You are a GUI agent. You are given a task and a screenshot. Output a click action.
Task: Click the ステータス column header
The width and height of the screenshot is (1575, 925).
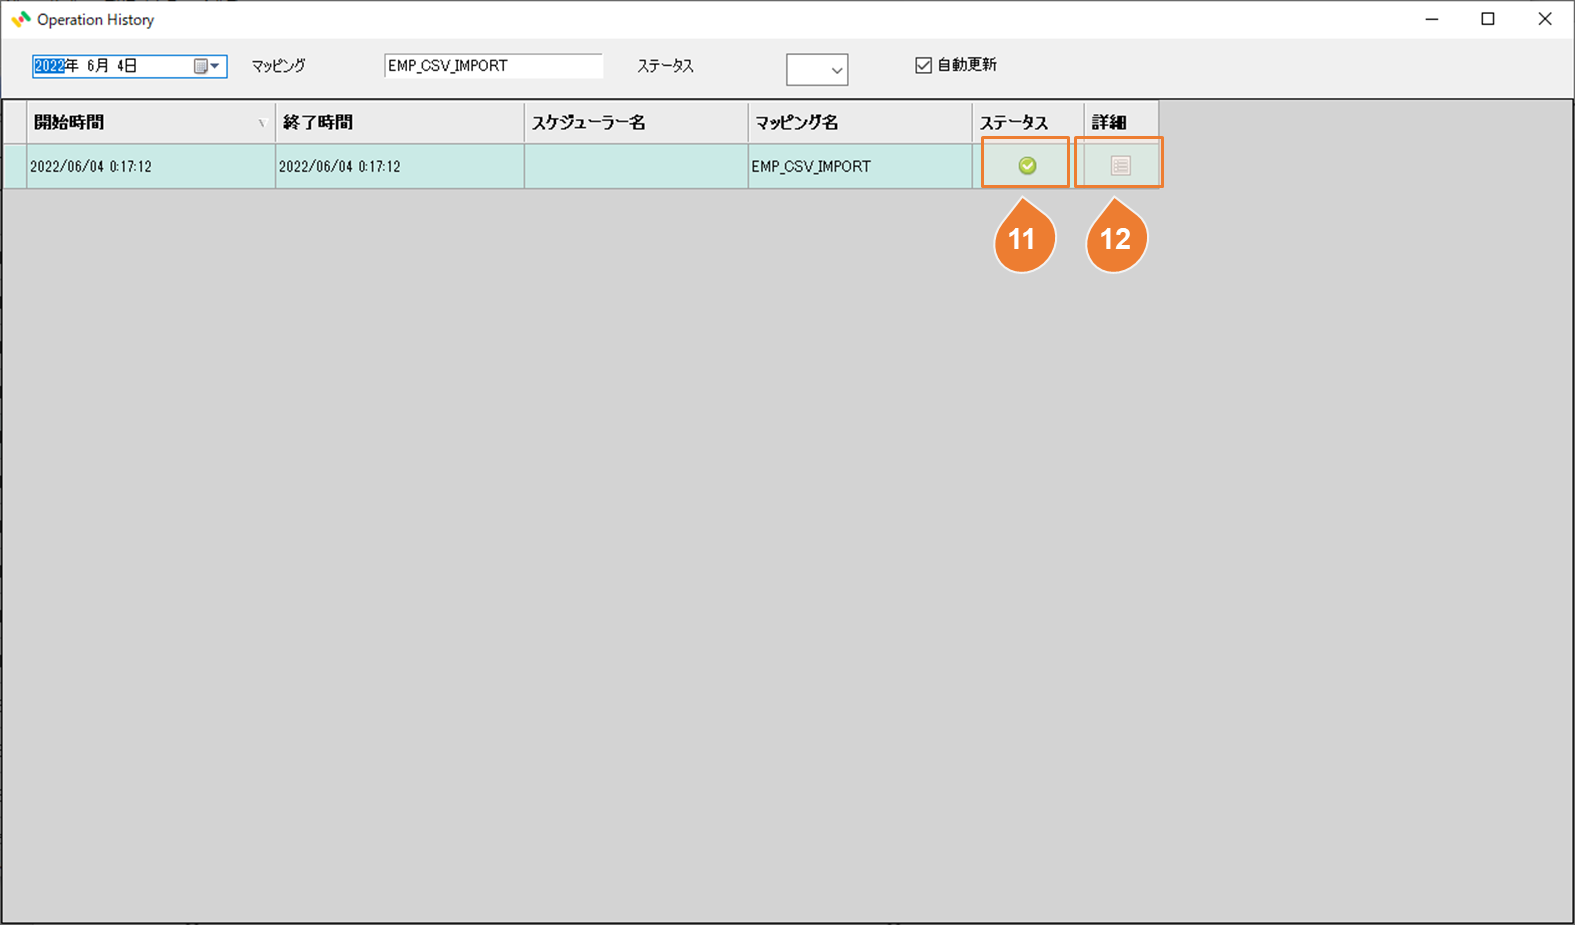pos(1028,123)
